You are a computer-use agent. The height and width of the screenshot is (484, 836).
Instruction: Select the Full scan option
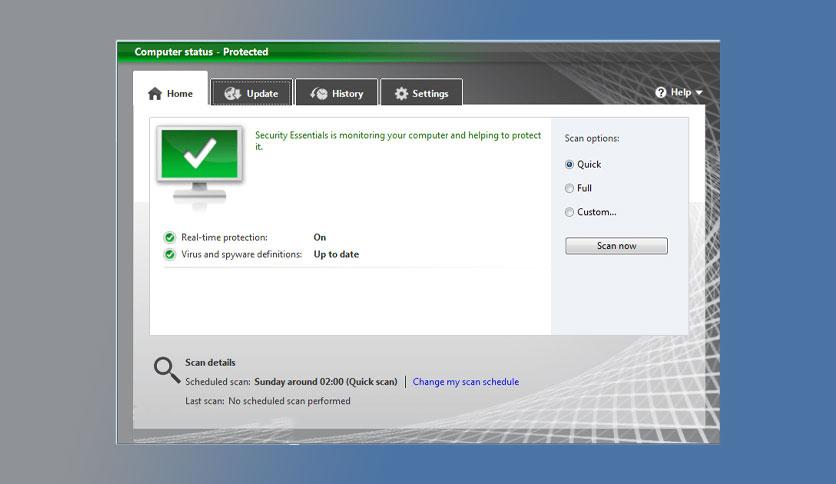click(570, 188)
